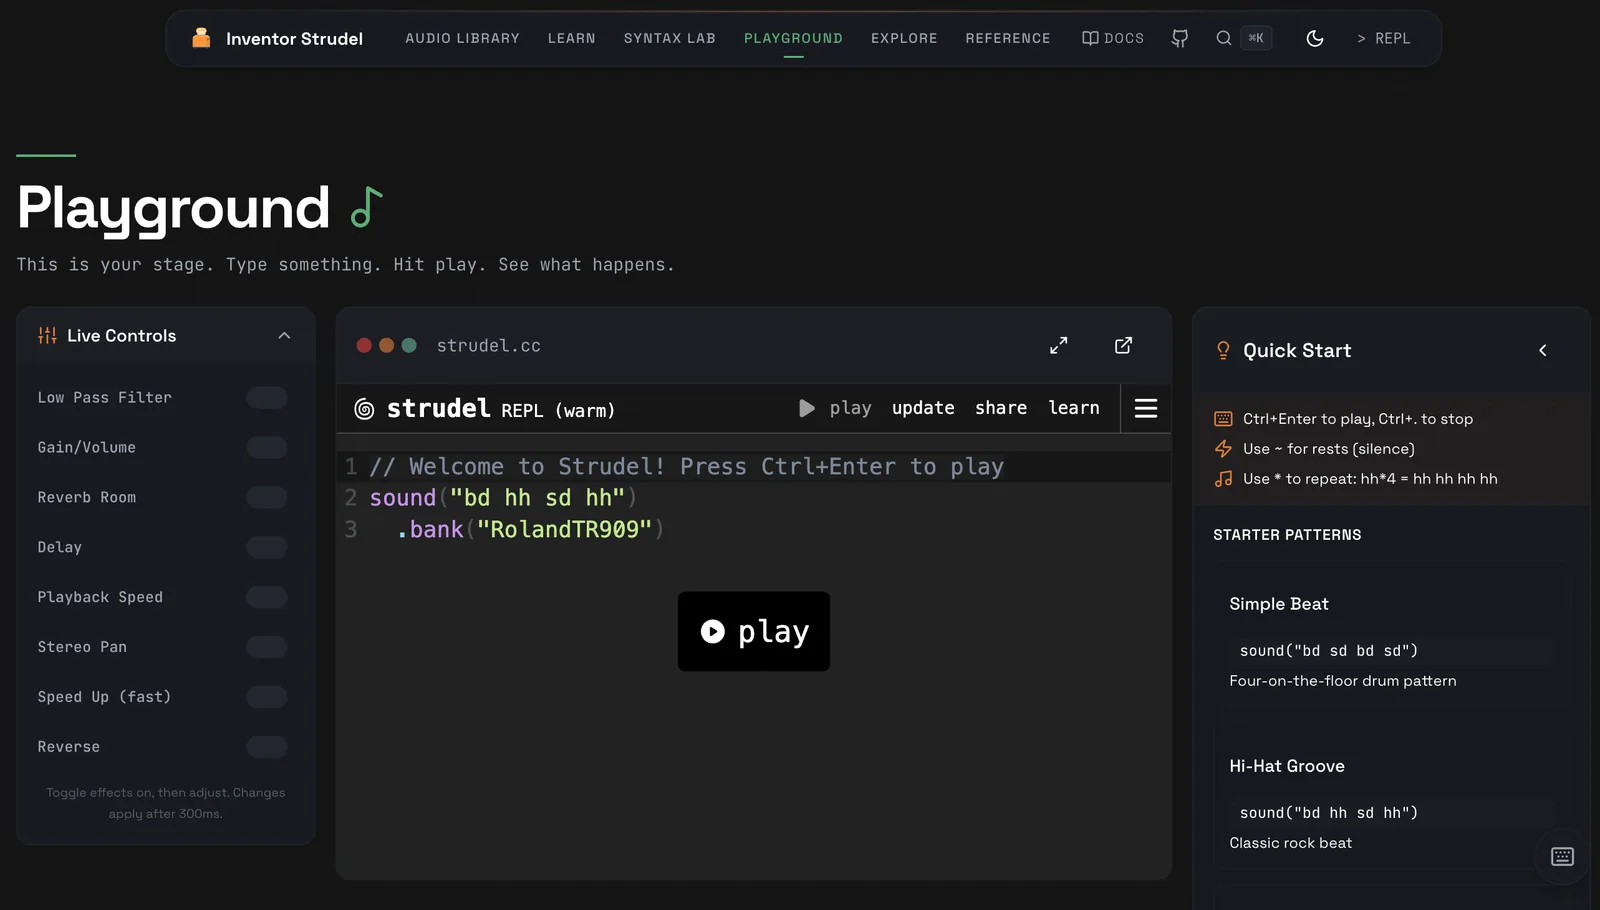1600x910 pixels.
Task: Click the strudel.cc address text
Action: [x=489, y=345]
